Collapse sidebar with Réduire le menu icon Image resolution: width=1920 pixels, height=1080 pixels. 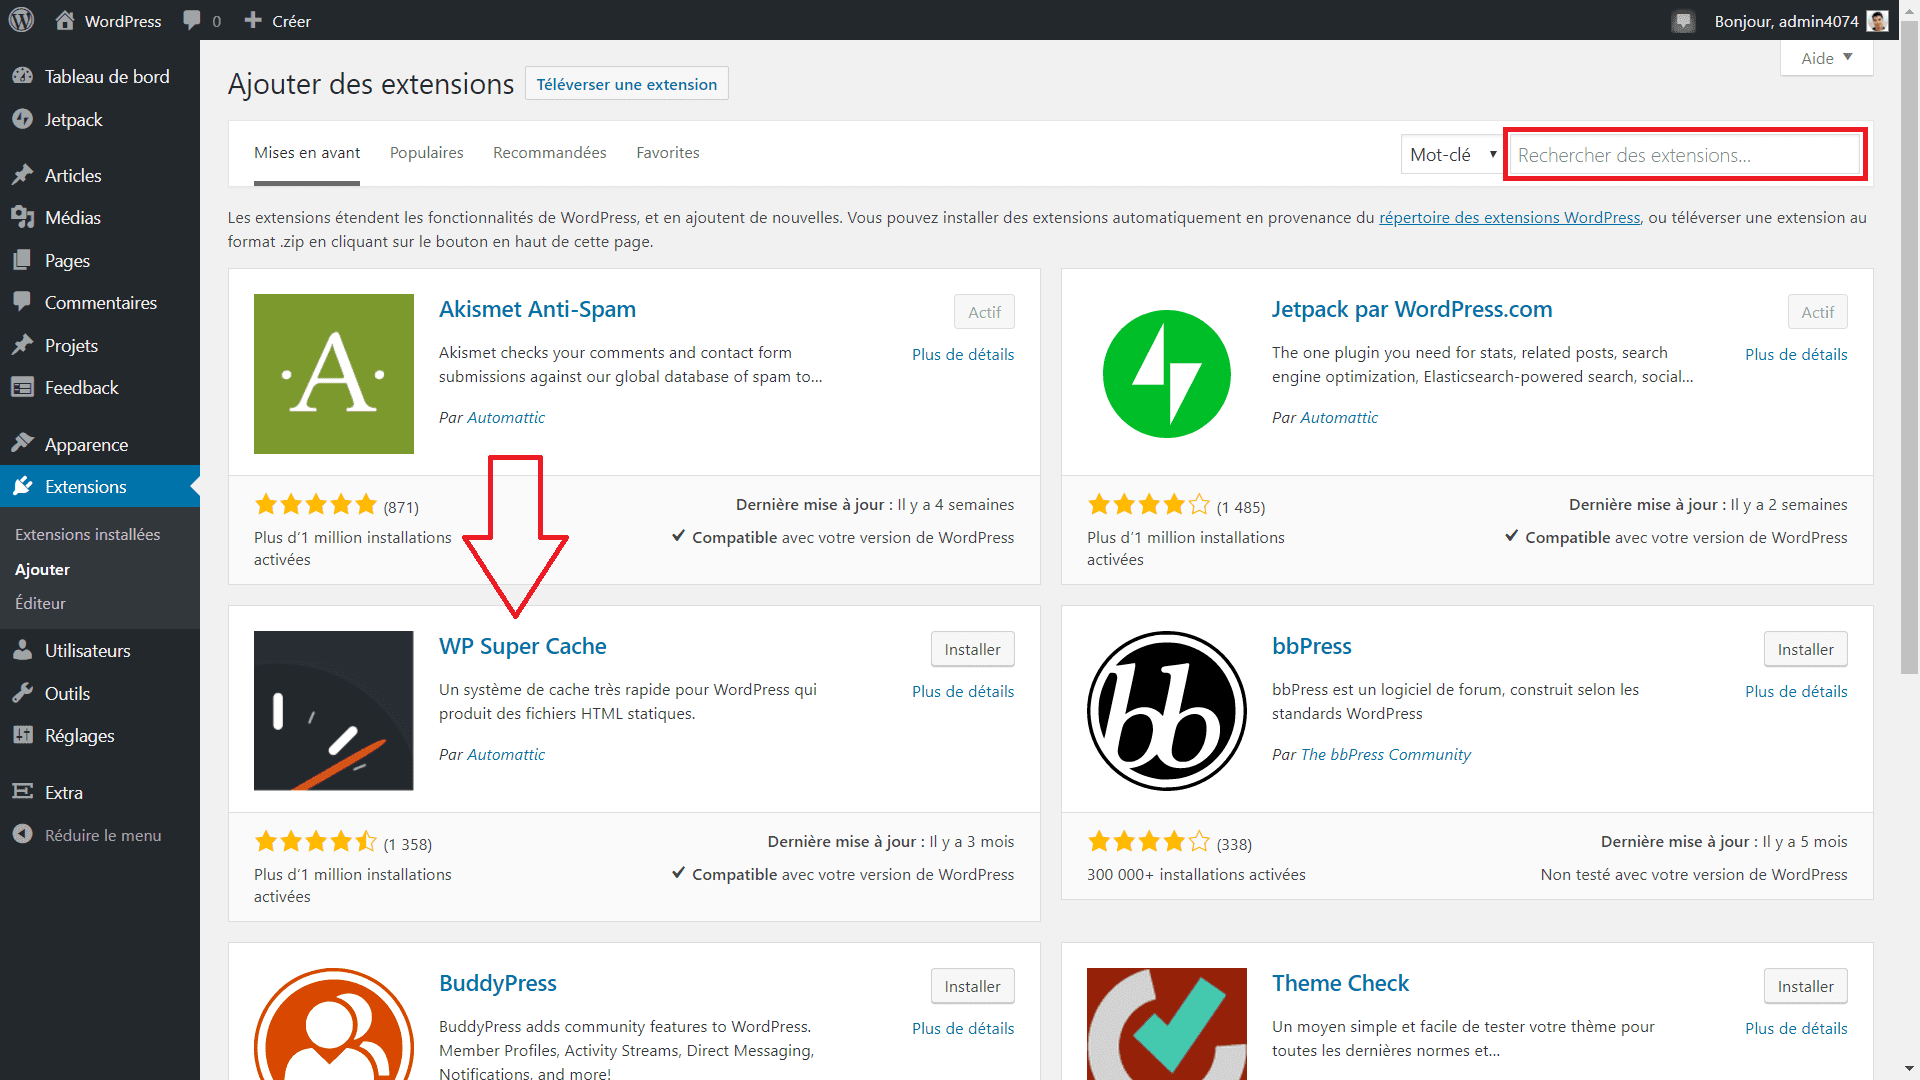[x=22, y=834]
